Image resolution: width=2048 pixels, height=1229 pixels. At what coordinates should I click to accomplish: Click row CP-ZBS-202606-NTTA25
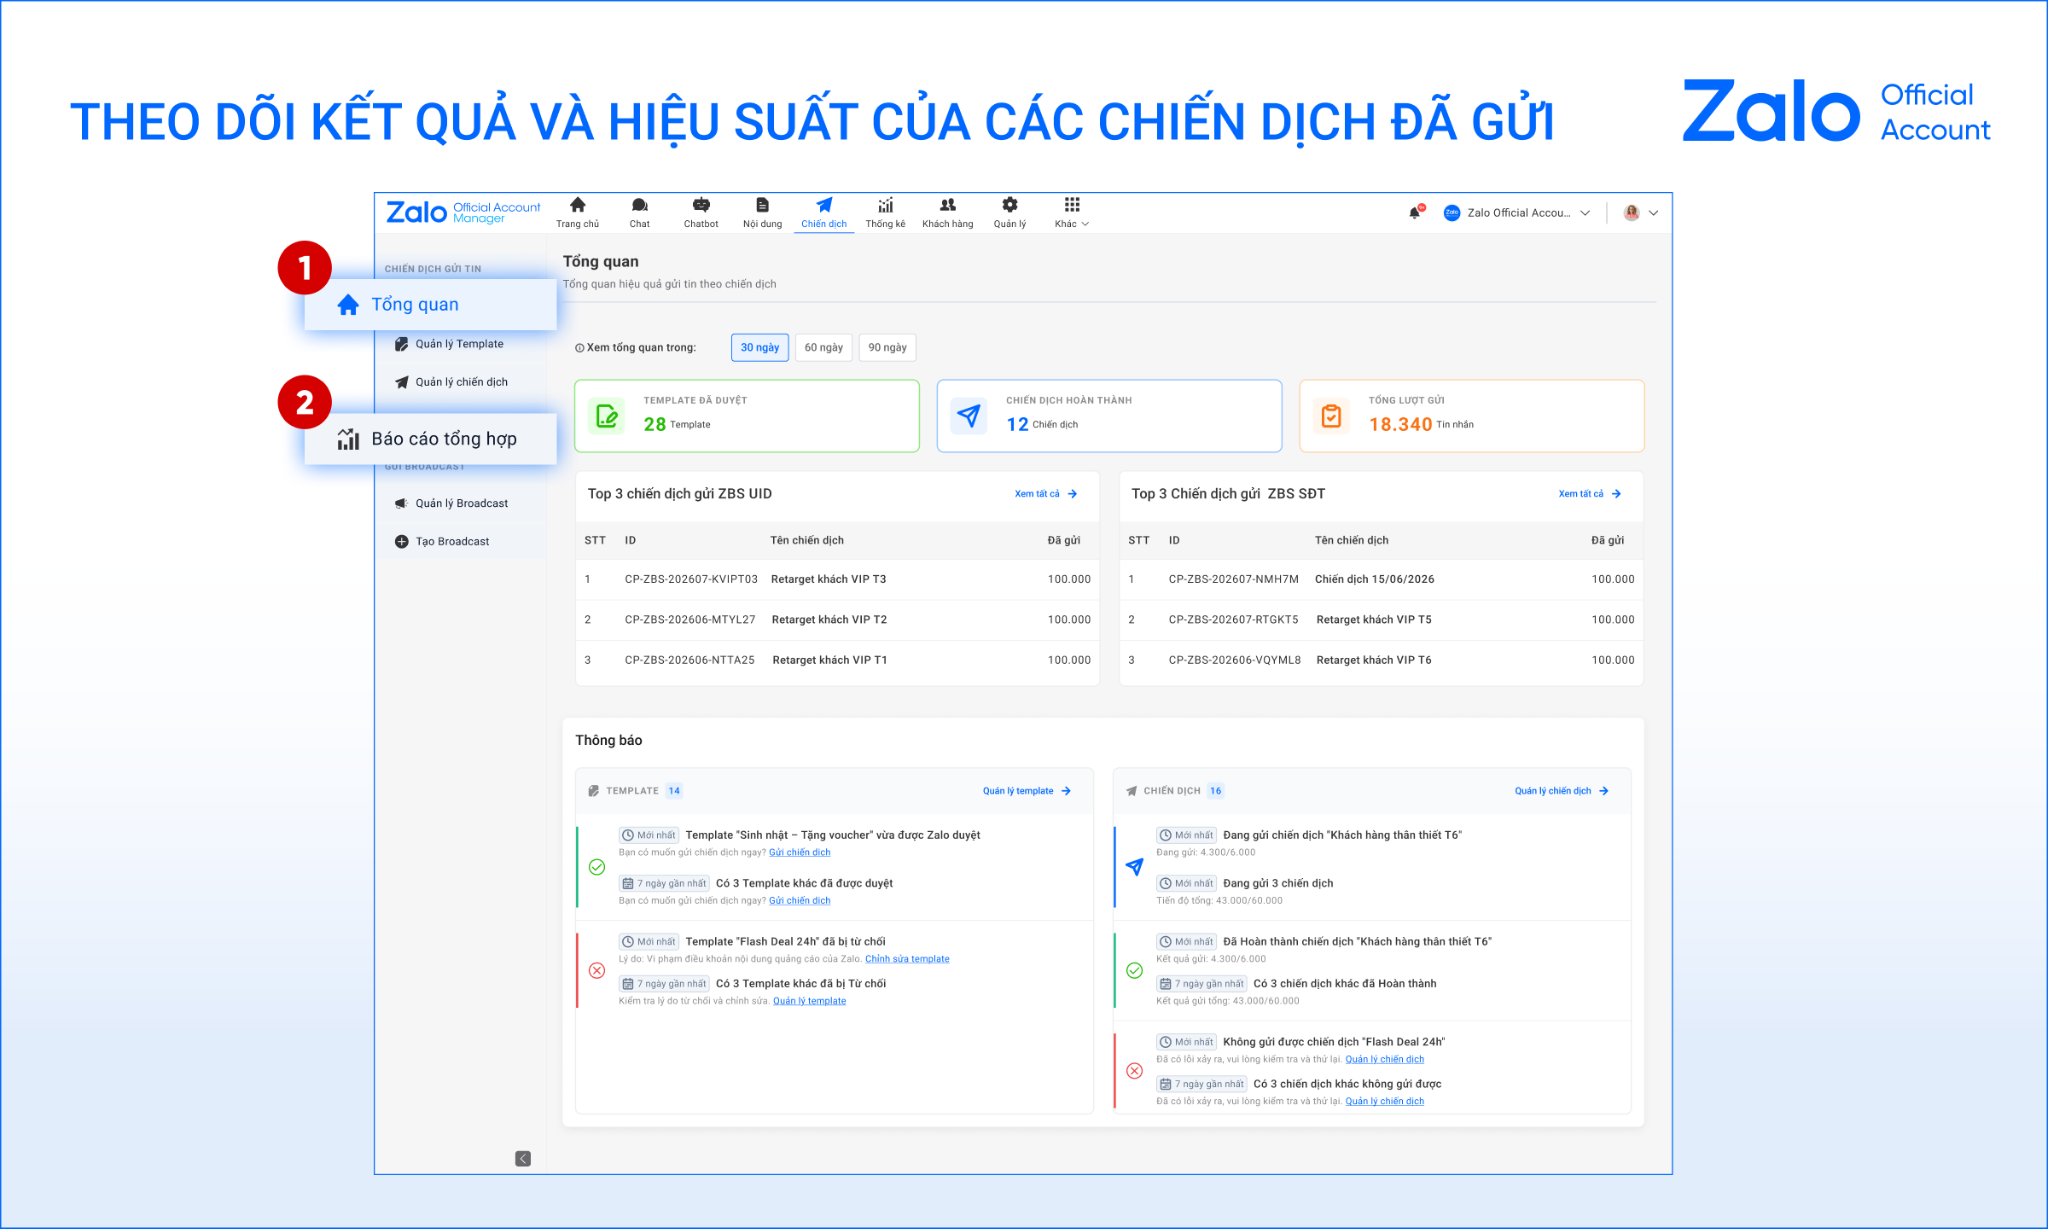[x=837, y=660]
